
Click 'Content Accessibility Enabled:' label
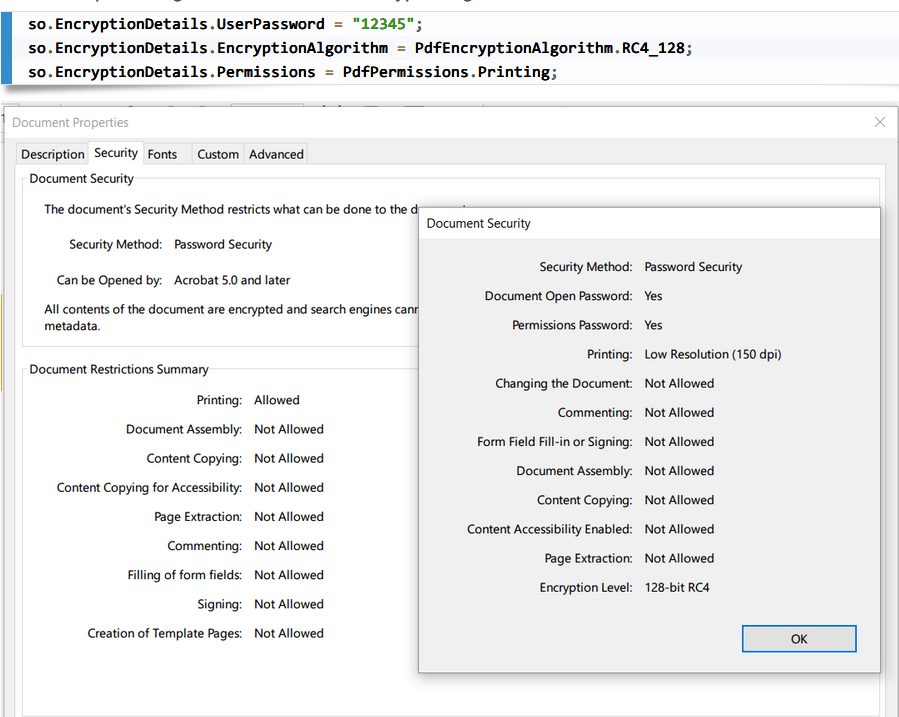coord(549,529)
